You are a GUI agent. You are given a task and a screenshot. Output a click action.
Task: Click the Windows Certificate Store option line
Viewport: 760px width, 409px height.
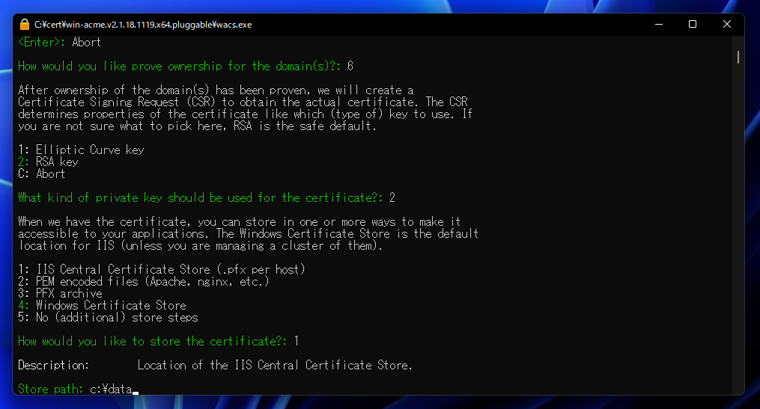(102, 306)
